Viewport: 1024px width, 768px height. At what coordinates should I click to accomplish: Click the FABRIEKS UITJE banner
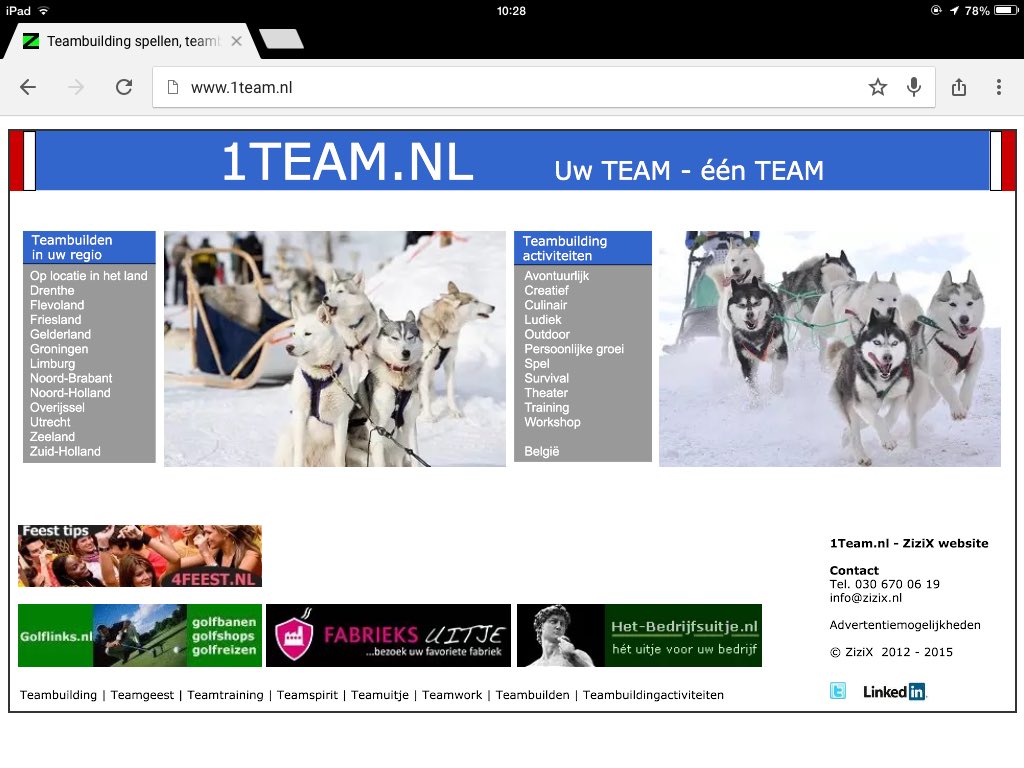pos(388,634)
